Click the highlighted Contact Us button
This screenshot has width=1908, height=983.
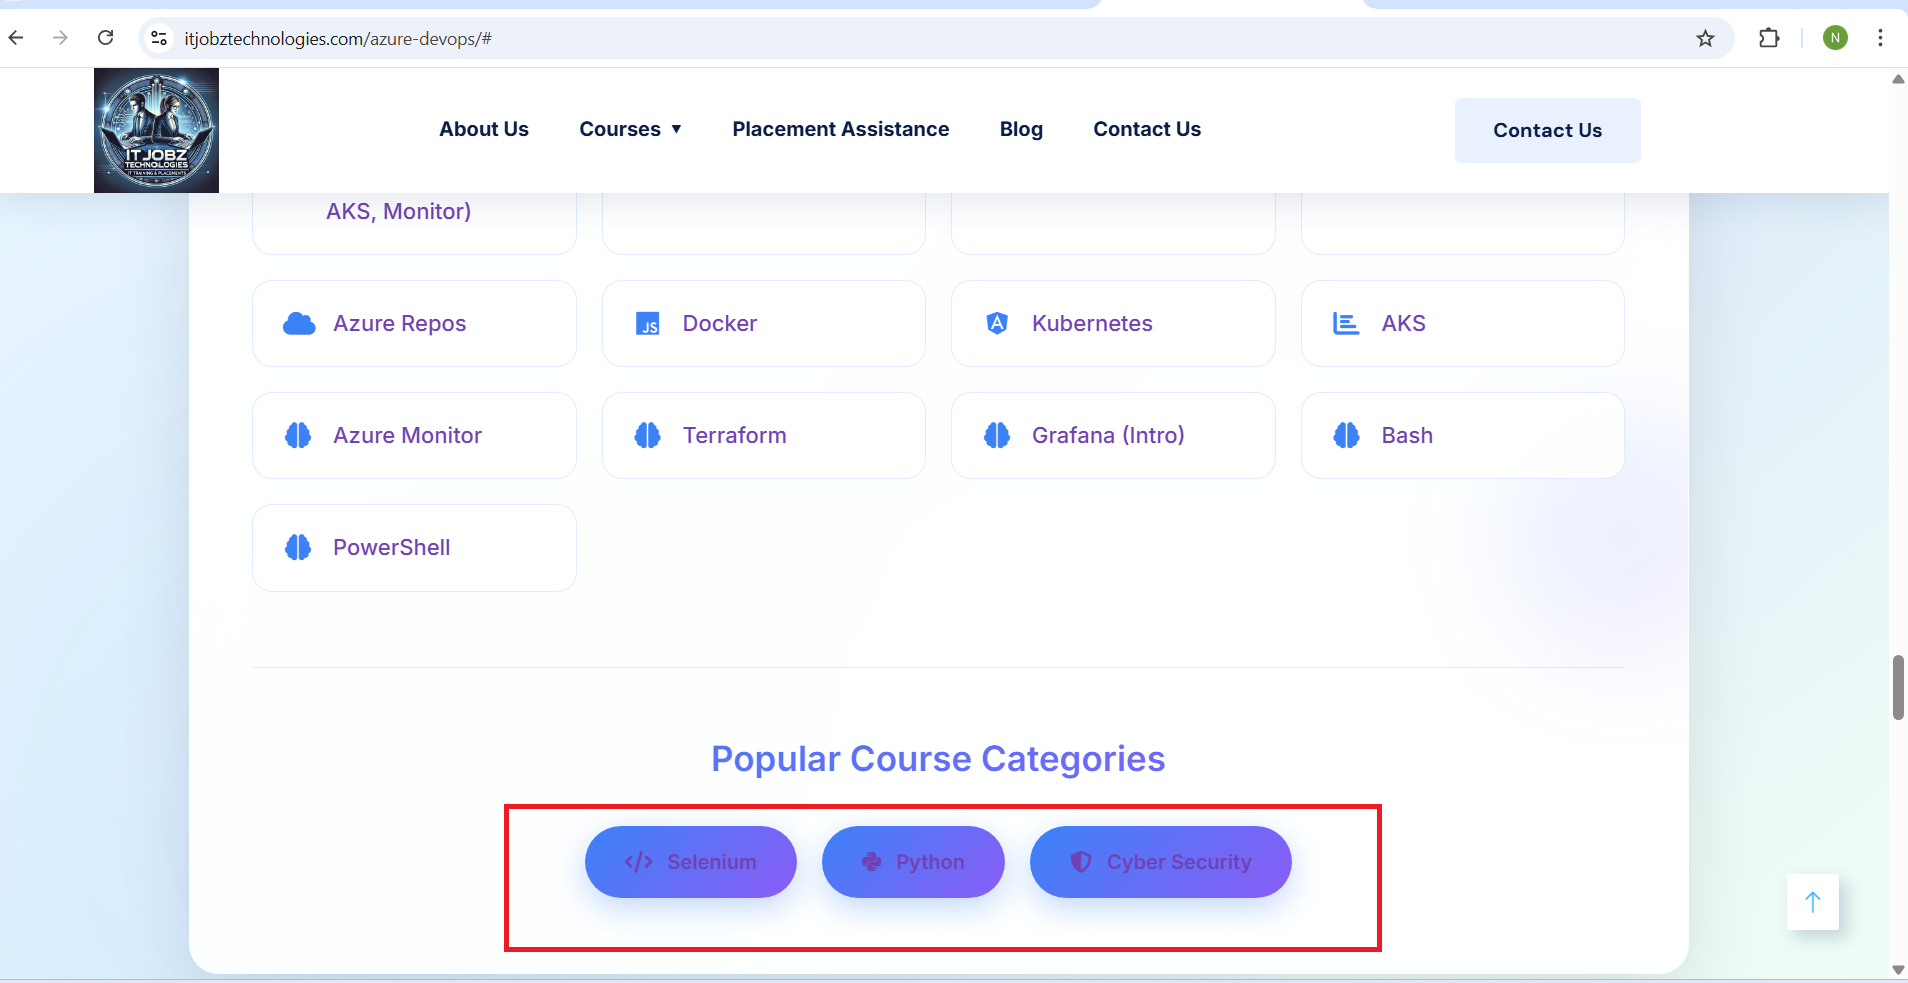click(1547, 130)
